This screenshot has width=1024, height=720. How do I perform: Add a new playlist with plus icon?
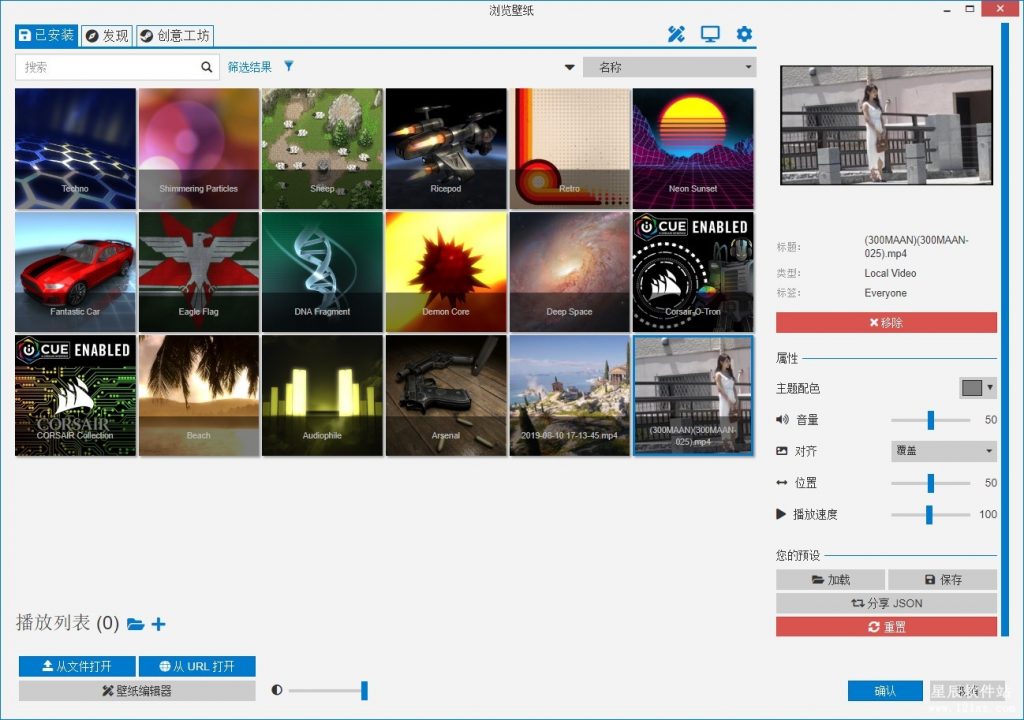158,625
